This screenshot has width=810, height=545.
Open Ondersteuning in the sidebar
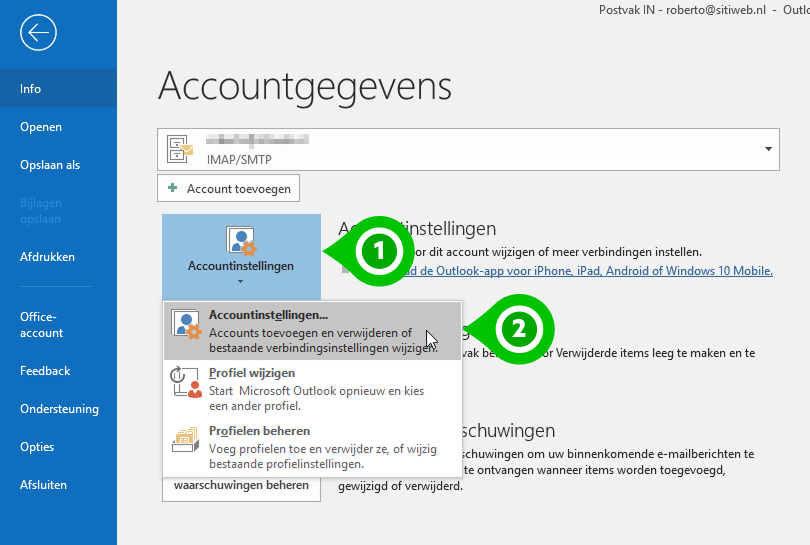tap(58, 409)
